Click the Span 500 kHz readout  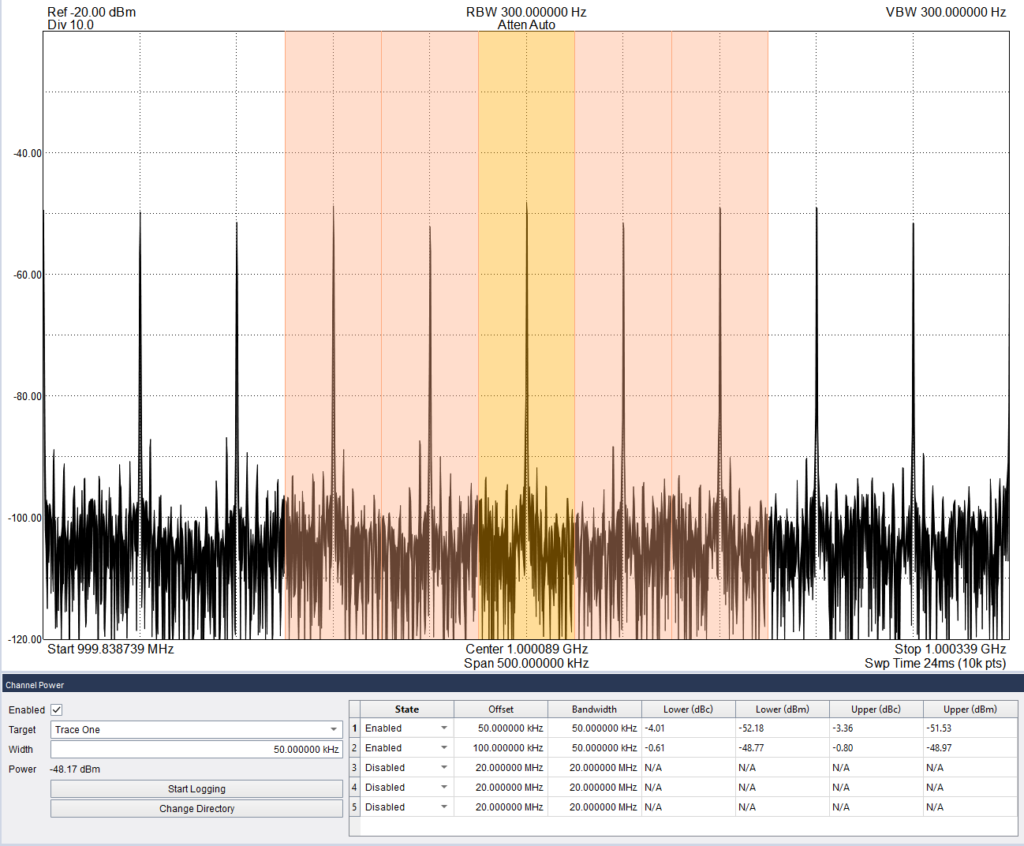coord(527,663)
